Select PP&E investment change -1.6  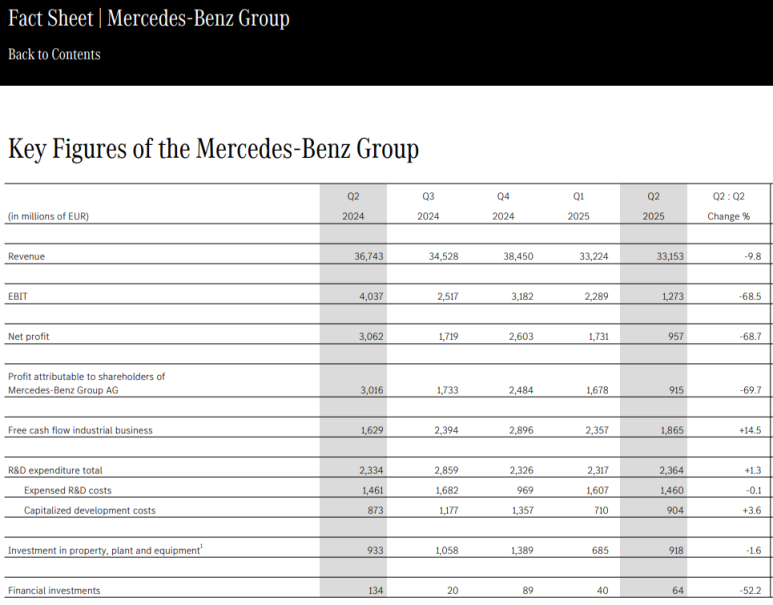753,550
